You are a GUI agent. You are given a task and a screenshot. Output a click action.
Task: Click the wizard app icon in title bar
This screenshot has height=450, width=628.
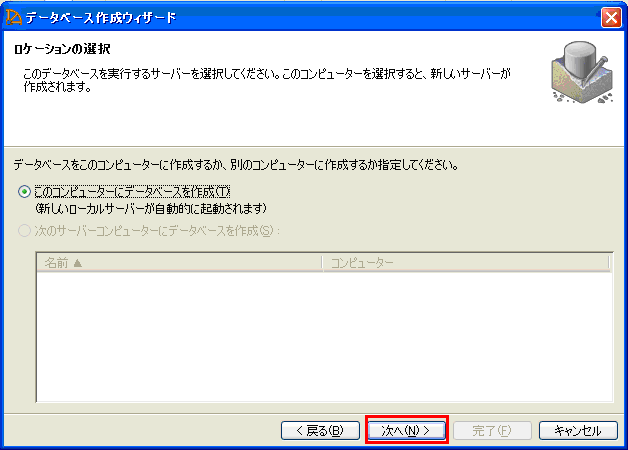click(13, 17)
